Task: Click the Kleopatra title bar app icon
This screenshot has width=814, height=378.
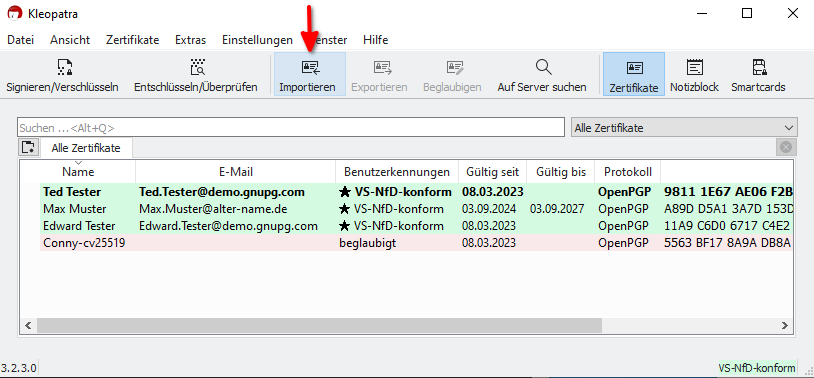Action: click(16, 14)
